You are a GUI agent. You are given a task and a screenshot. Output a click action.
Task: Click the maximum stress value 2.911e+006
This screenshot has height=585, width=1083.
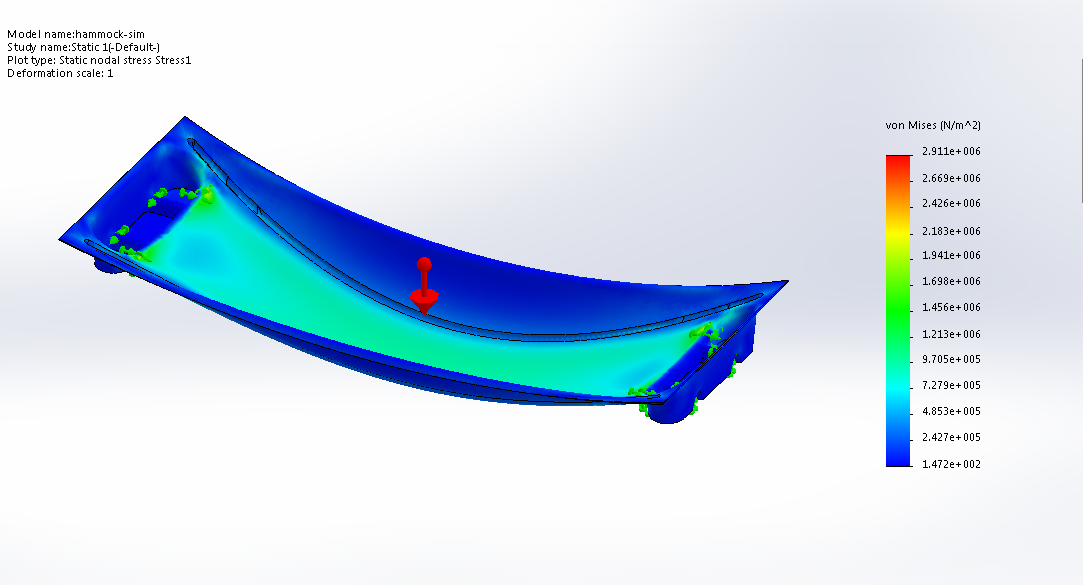(x=951, y=151)
